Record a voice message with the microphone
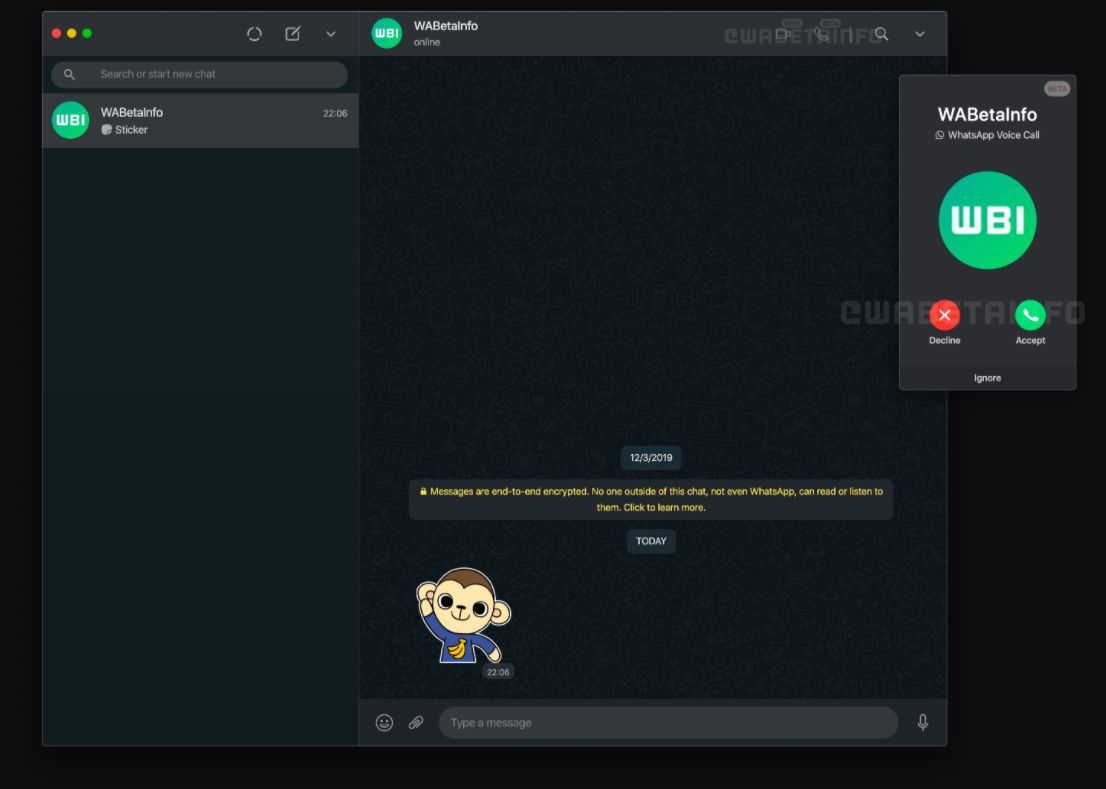 click(923, 722)
